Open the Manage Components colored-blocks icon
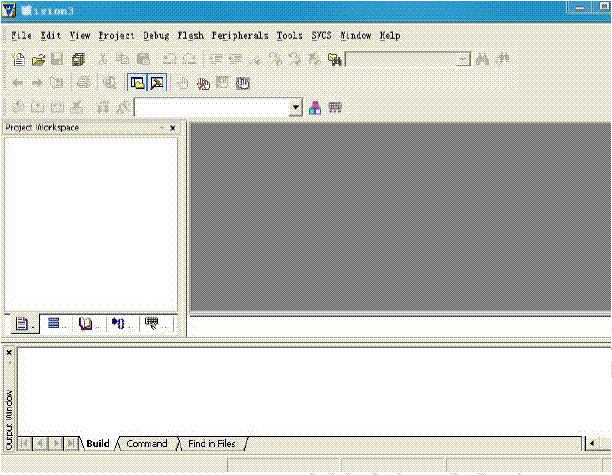612x475 pixels. pos(315,107)
